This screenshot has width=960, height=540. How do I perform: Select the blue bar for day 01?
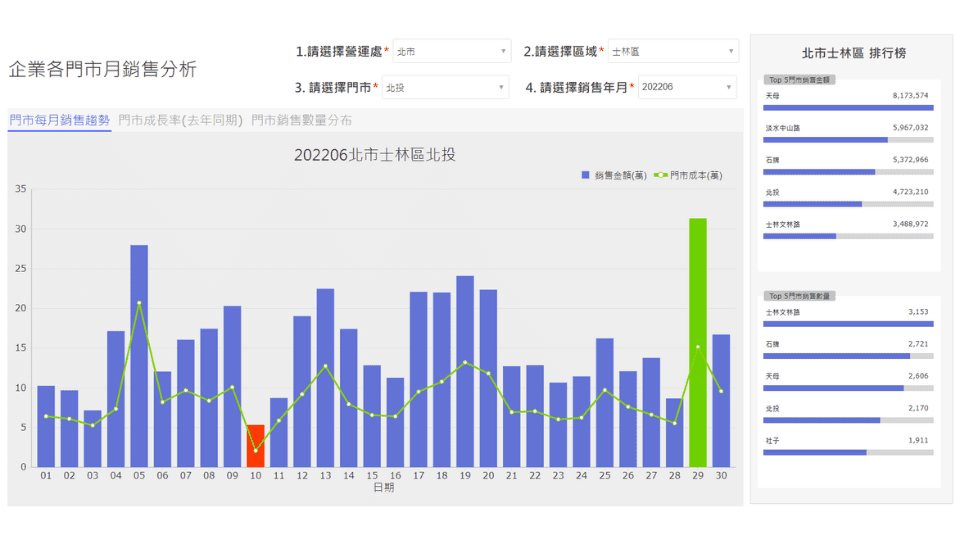pos(46,427)
